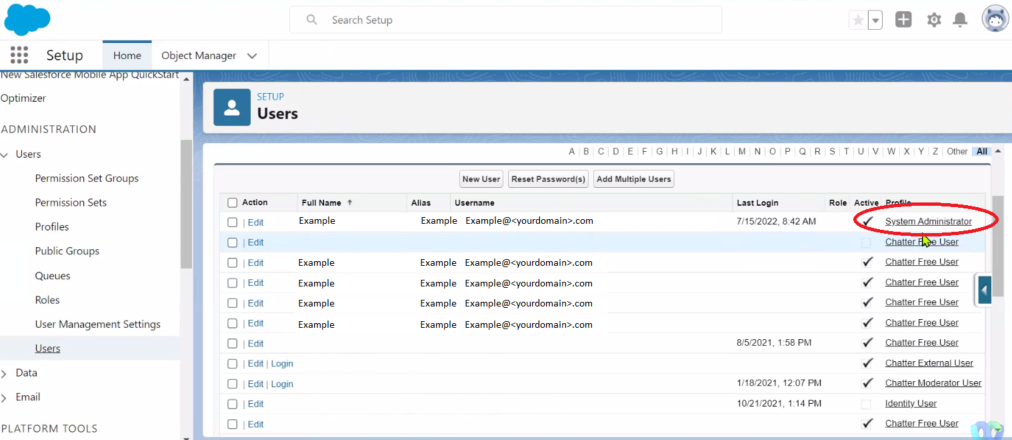Check the Identity User row checkbox
The image size is (1012, 440).
[x=233, y=404]
